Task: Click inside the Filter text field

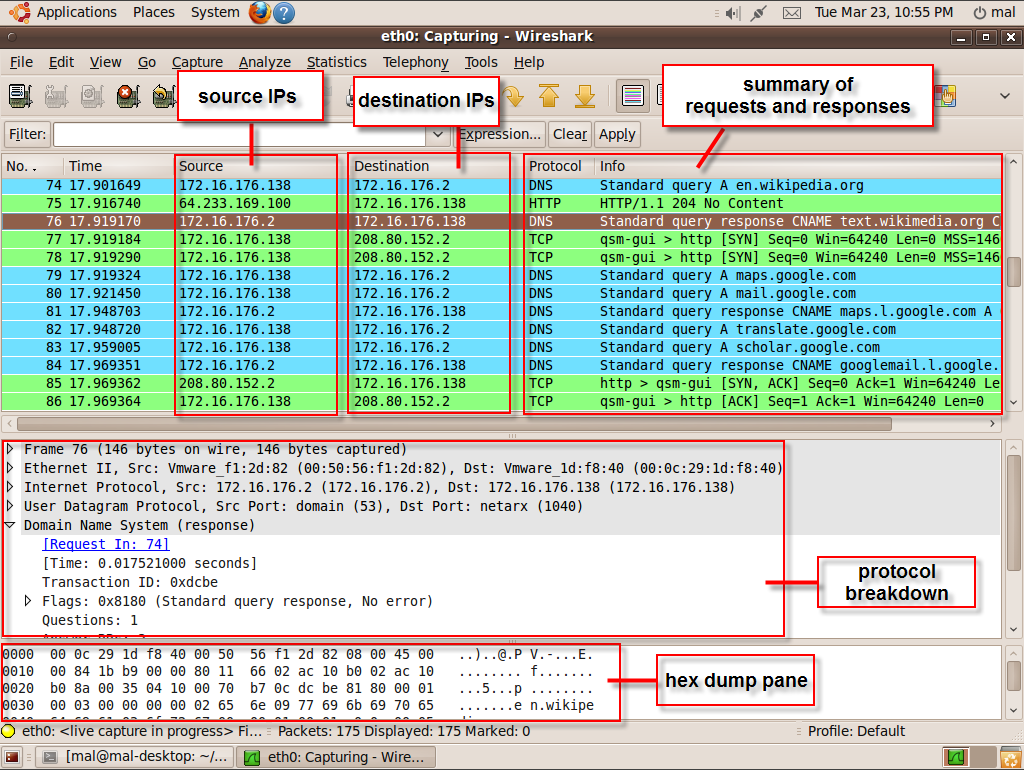Action: click(240, 134)
